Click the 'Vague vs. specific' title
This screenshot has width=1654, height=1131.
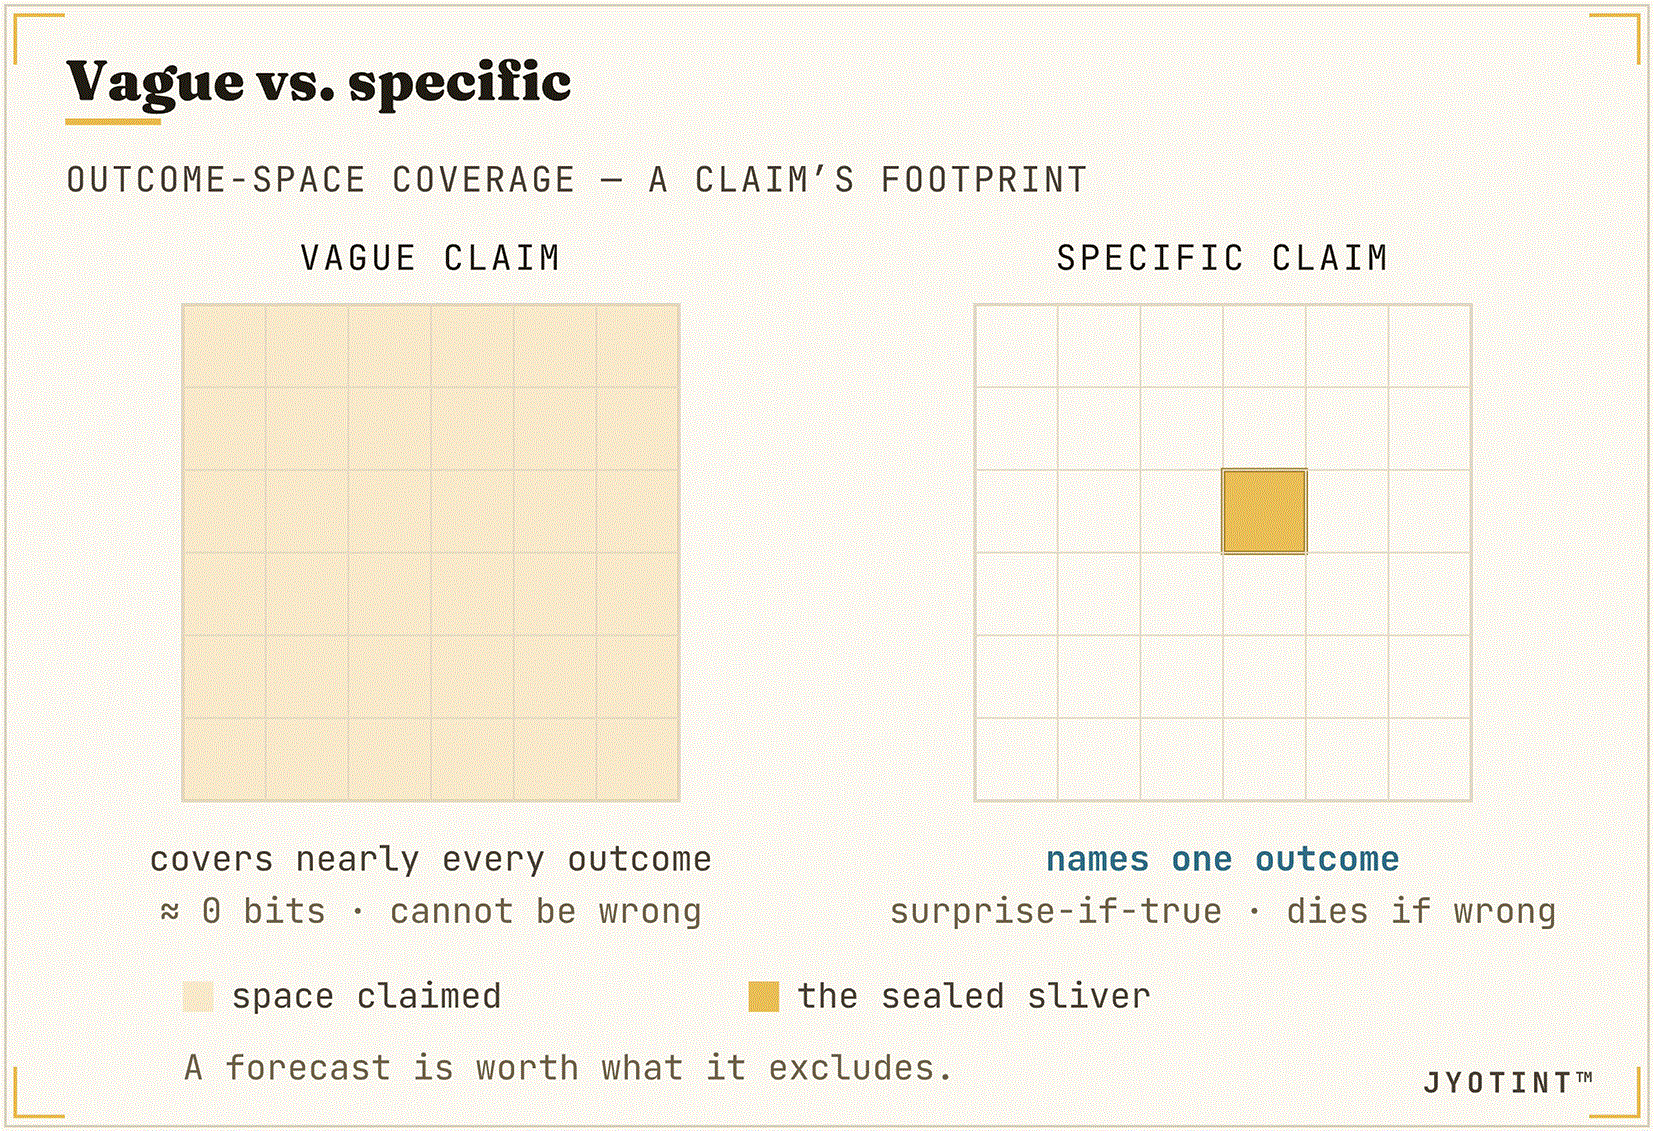pos(319,83)
